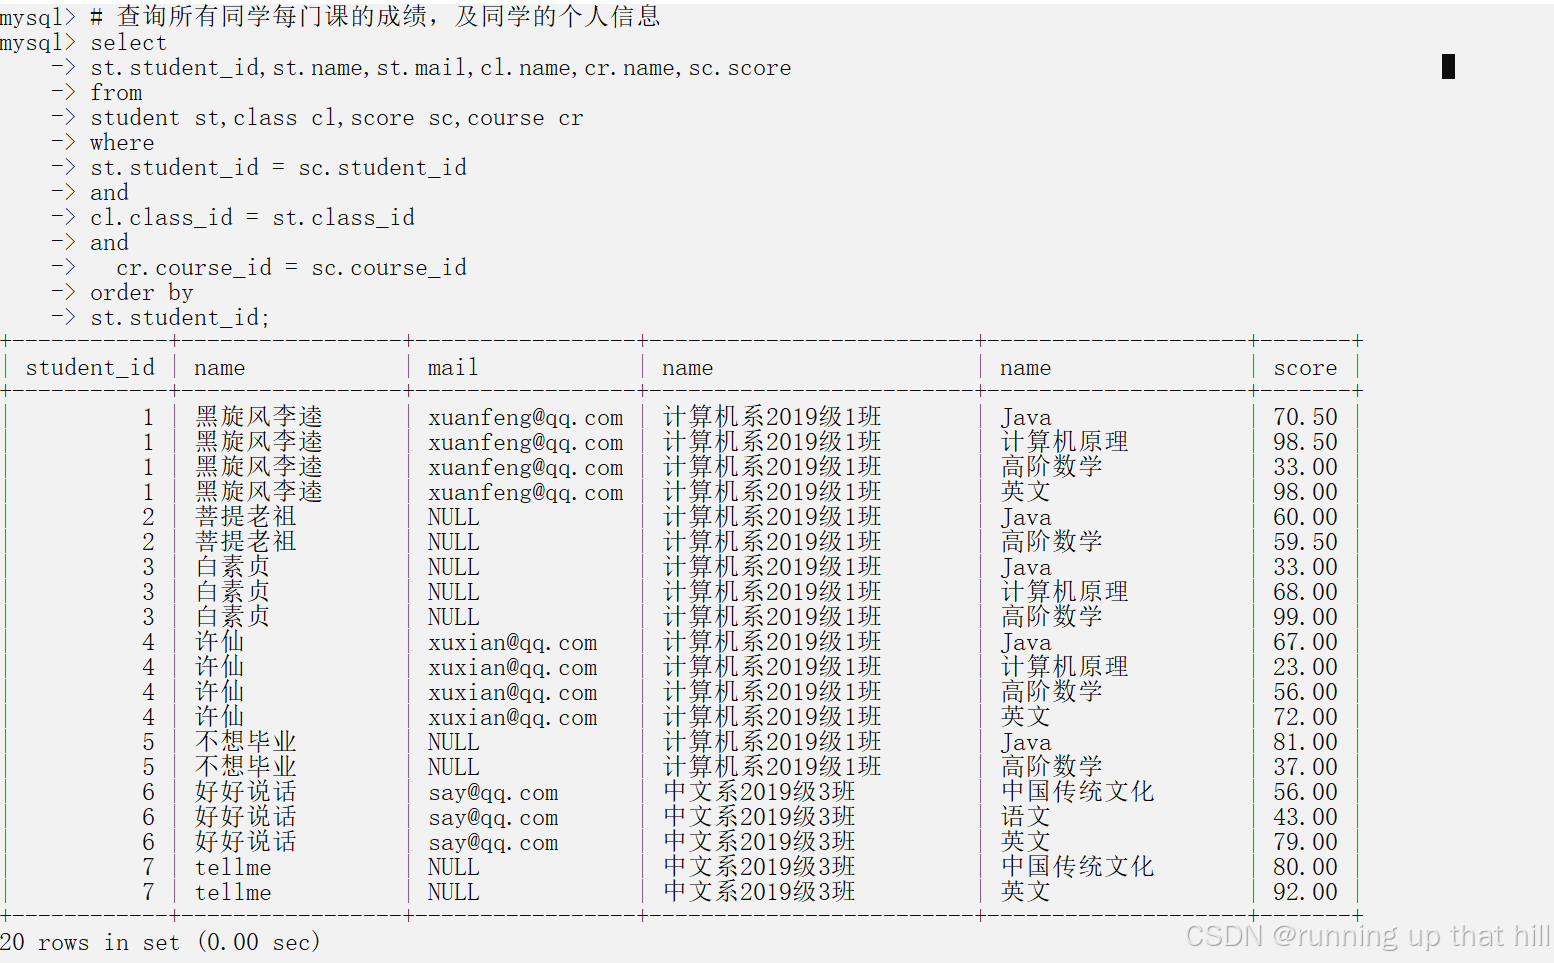Image resolution: width=1554 pixels, height=963 pixels.
Task: Click tellme in the row scoring 92.00
Action: coord(233,892)
